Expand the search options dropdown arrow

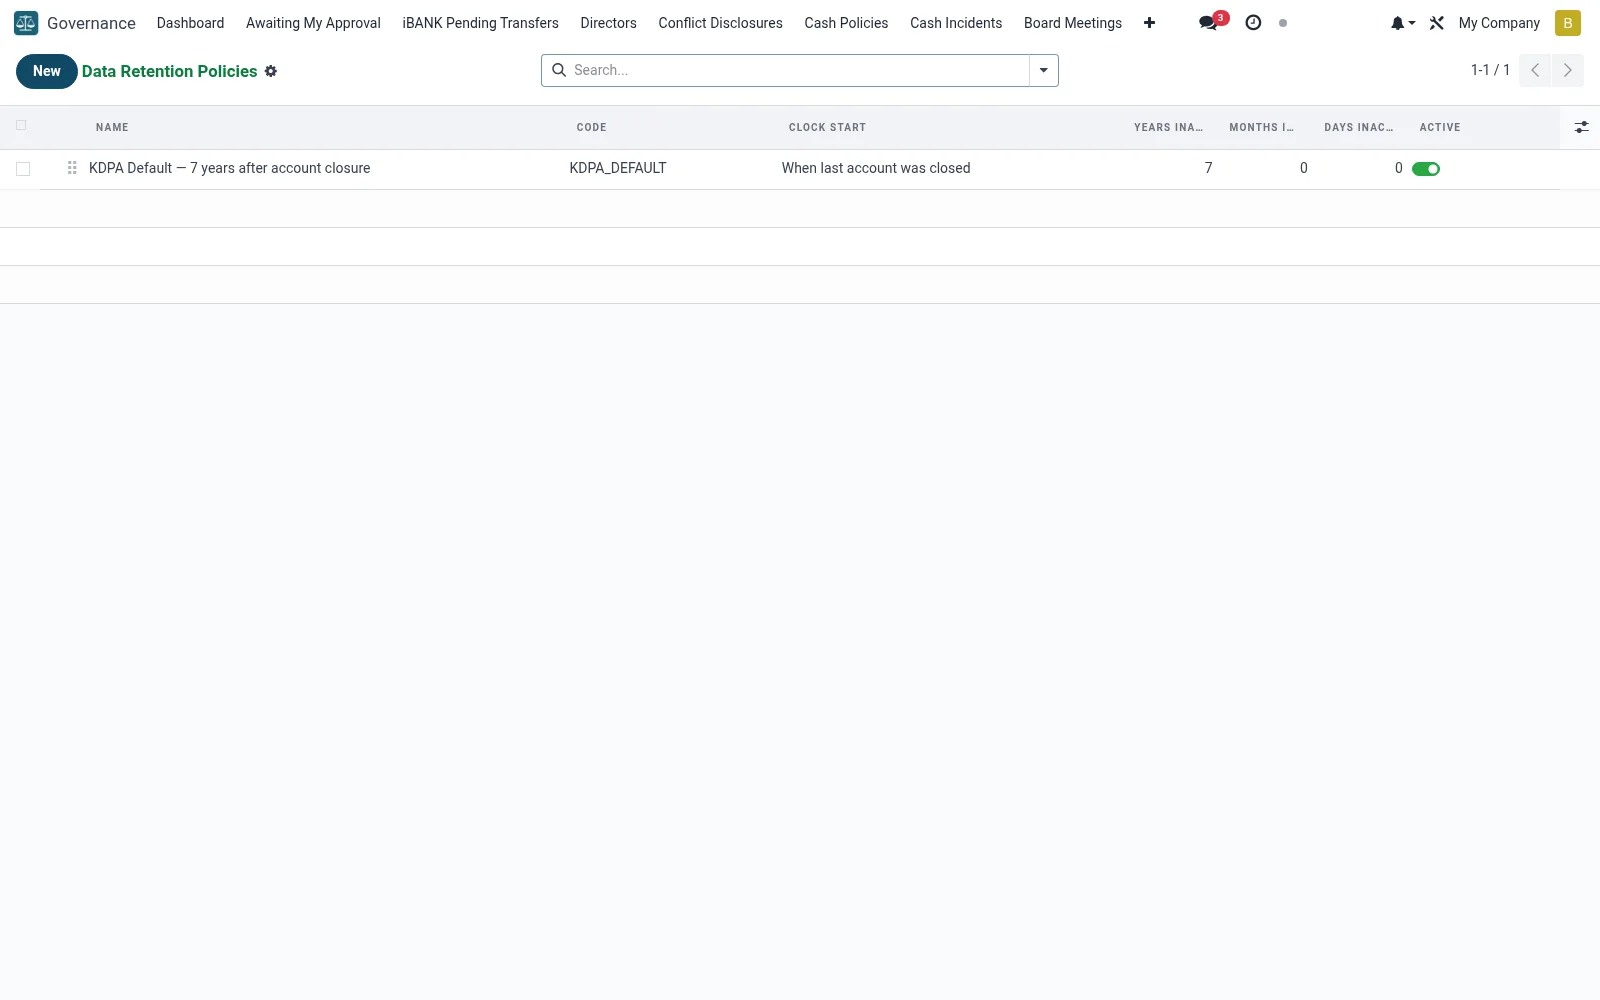click(x=1043, y=70)
